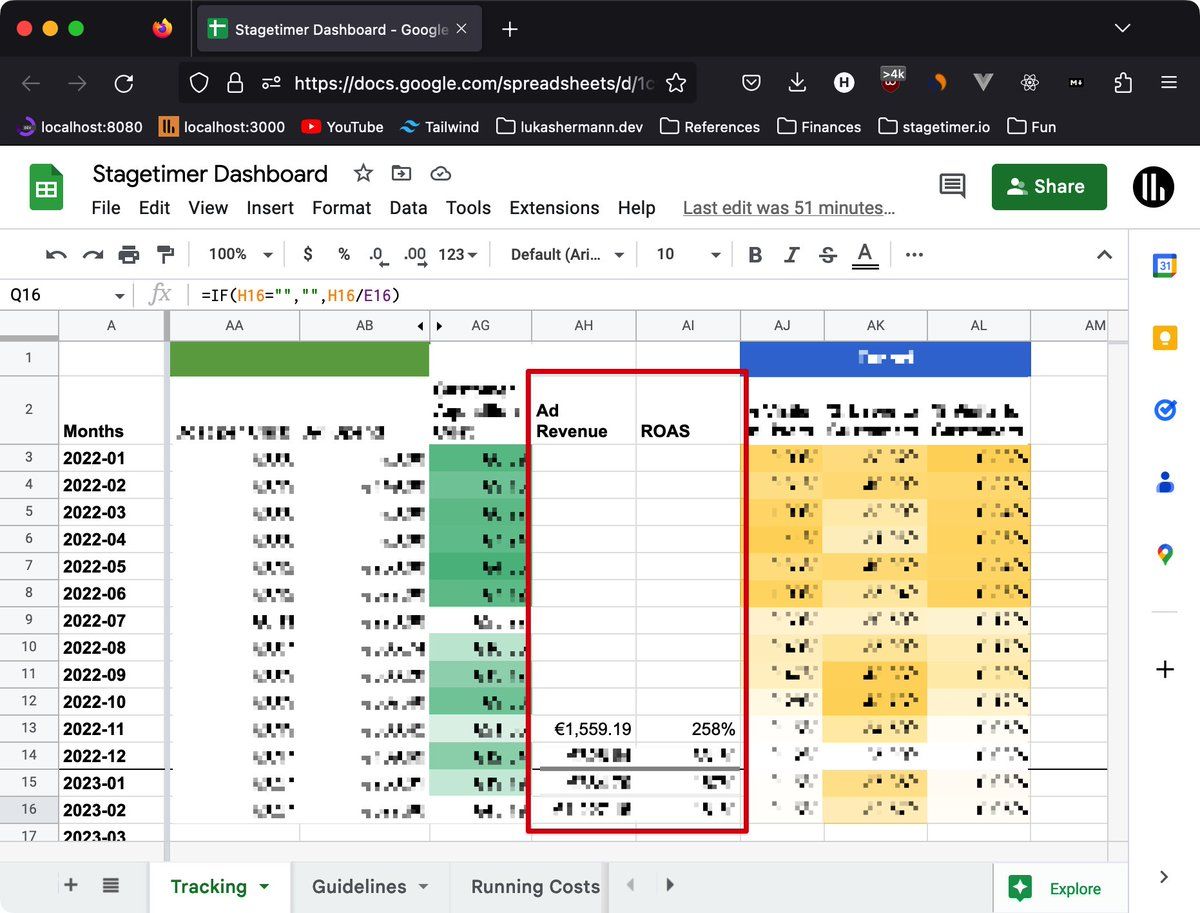
Task: Click the Print icon
Action: tap(129, 255)
